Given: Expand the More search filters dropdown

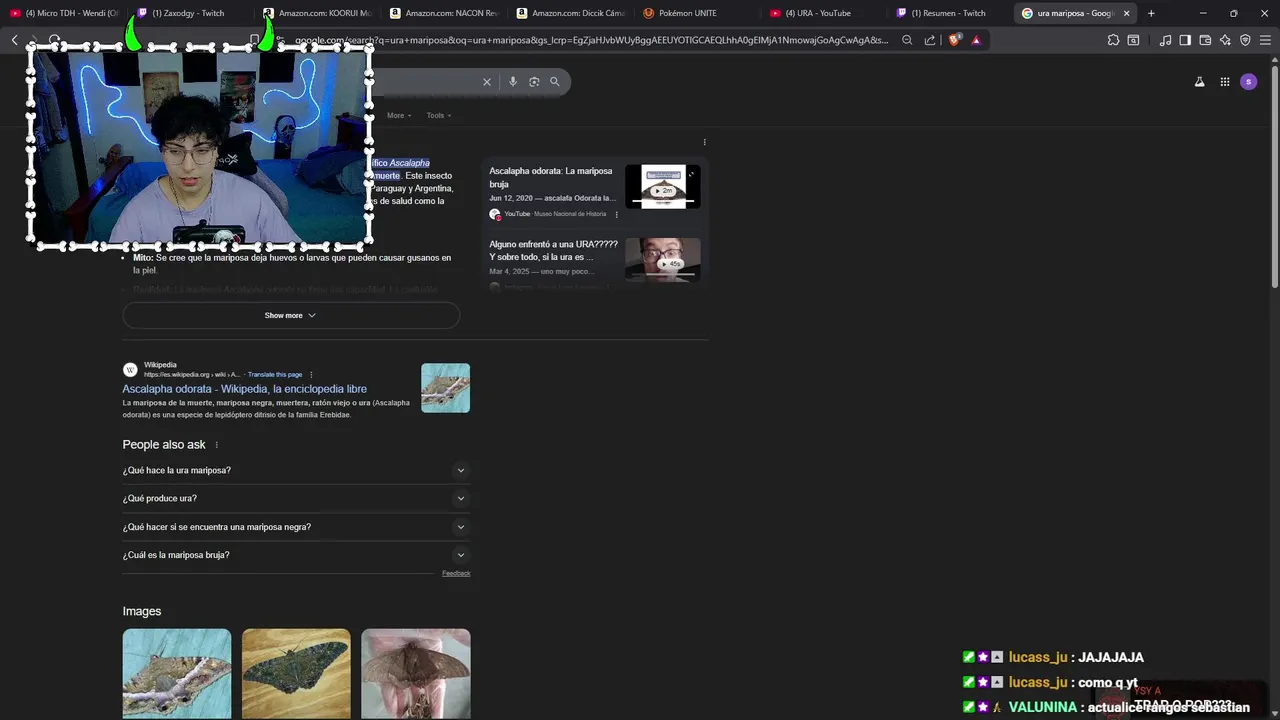Looking at the screenshot, I should [x=399, y=115].
